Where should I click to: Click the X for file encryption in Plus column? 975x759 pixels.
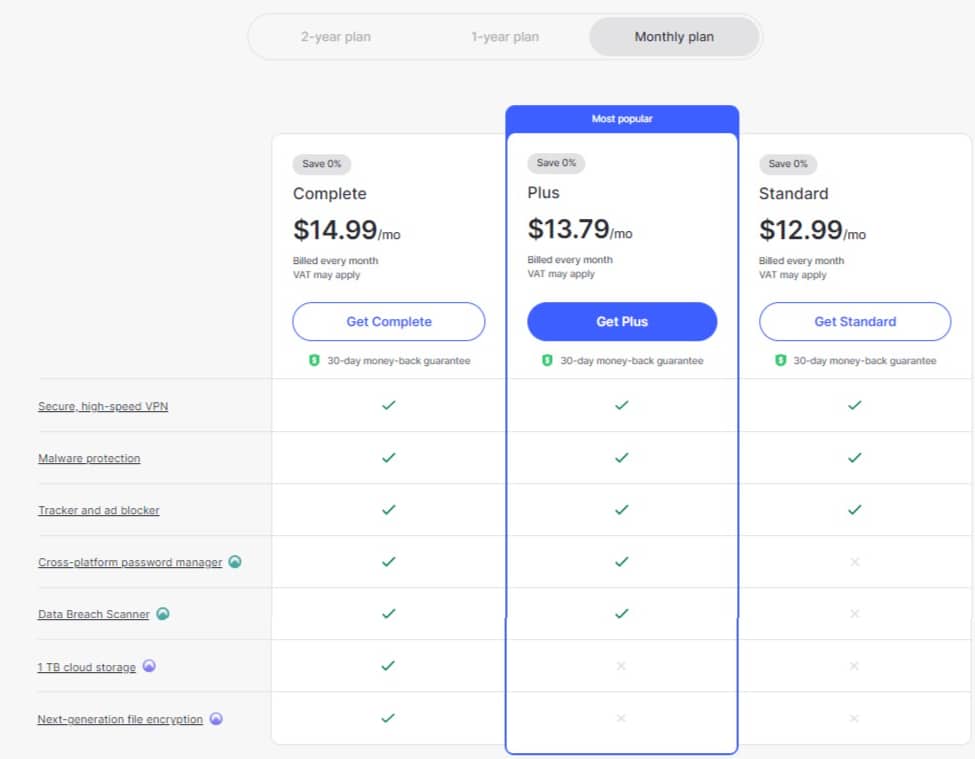click(622, 718)
